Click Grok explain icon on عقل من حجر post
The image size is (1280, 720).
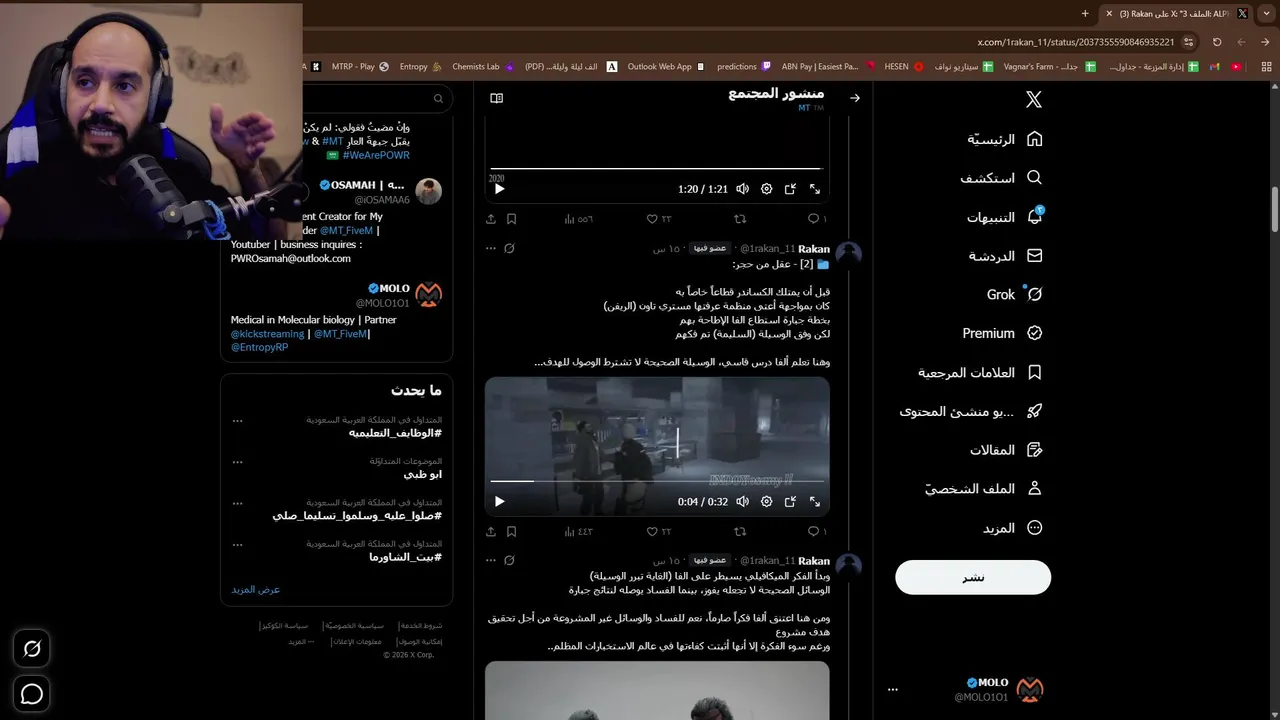click(x=509, y=248)
